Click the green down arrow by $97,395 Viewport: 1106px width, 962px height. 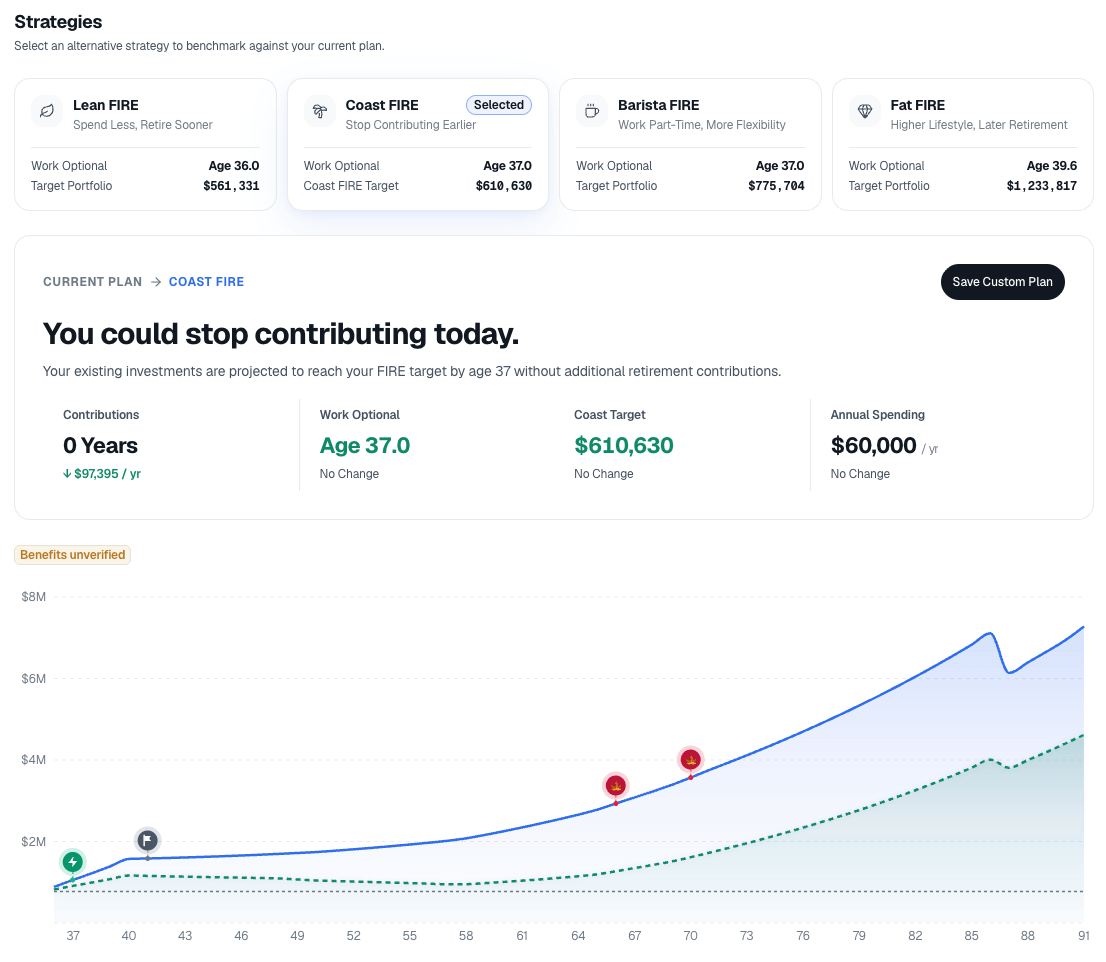67,474
